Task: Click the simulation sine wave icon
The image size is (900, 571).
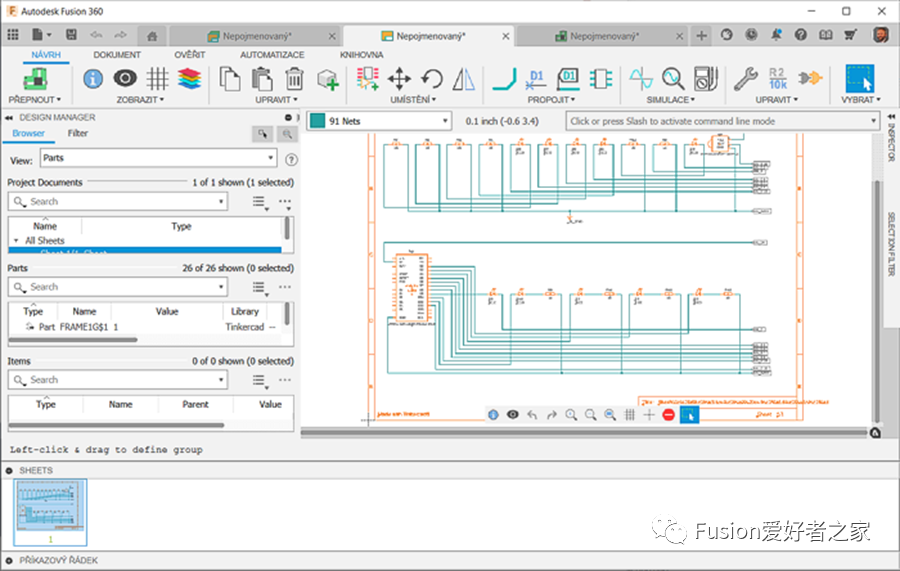Action: point(640,79)
